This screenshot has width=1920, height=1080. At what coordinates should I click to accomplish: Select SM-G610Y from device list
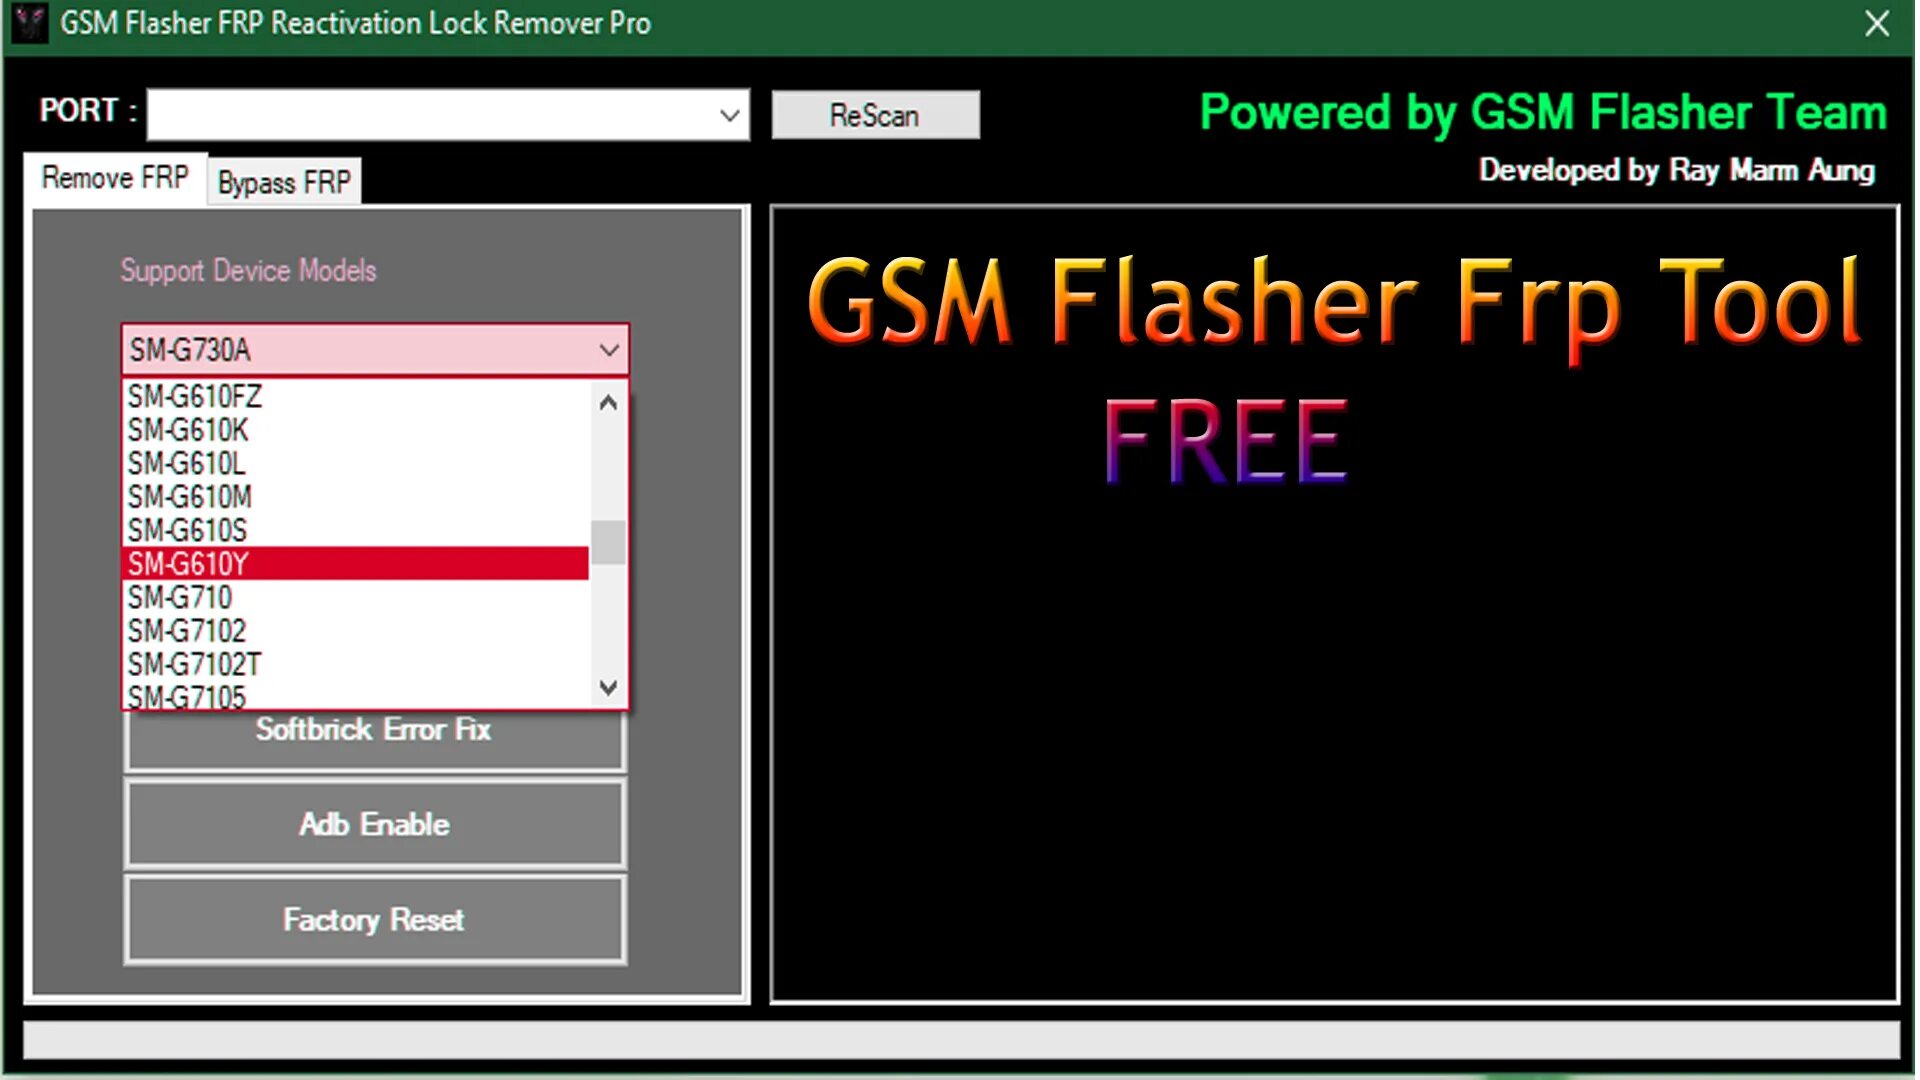tap(355, 563)
